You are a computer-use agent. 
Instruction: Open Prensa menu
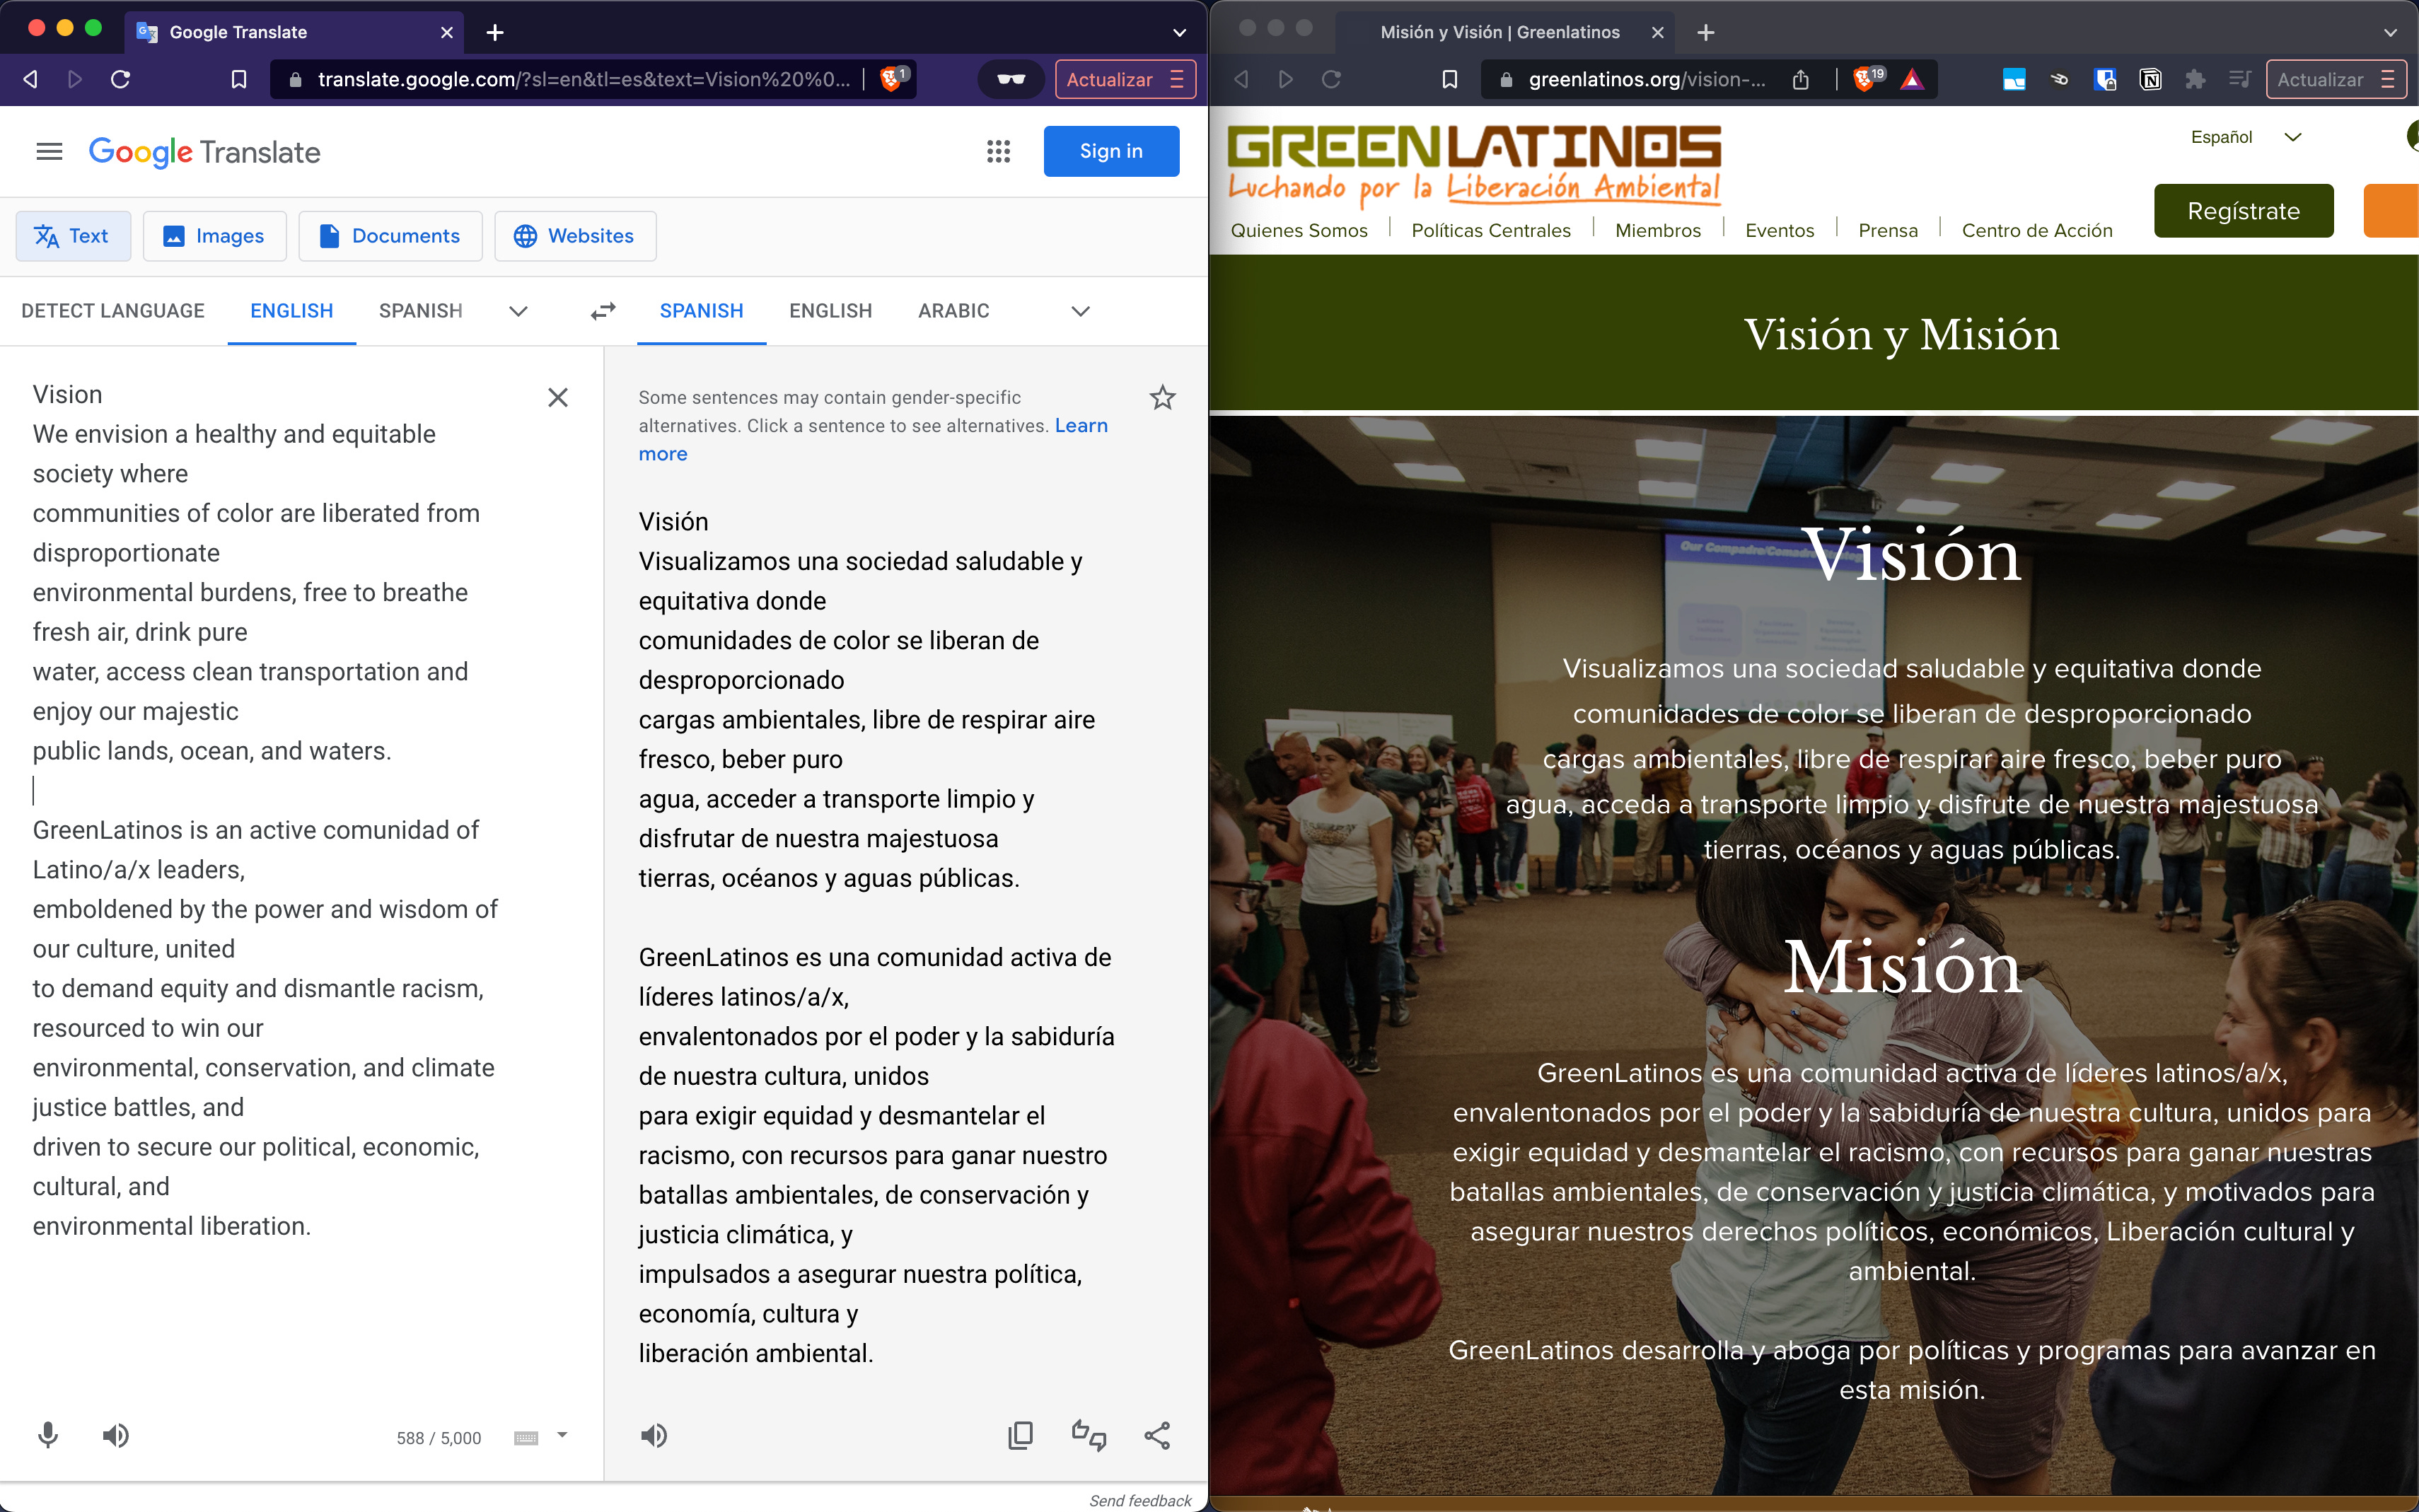pyautogui.click(x=1888, y=230)
